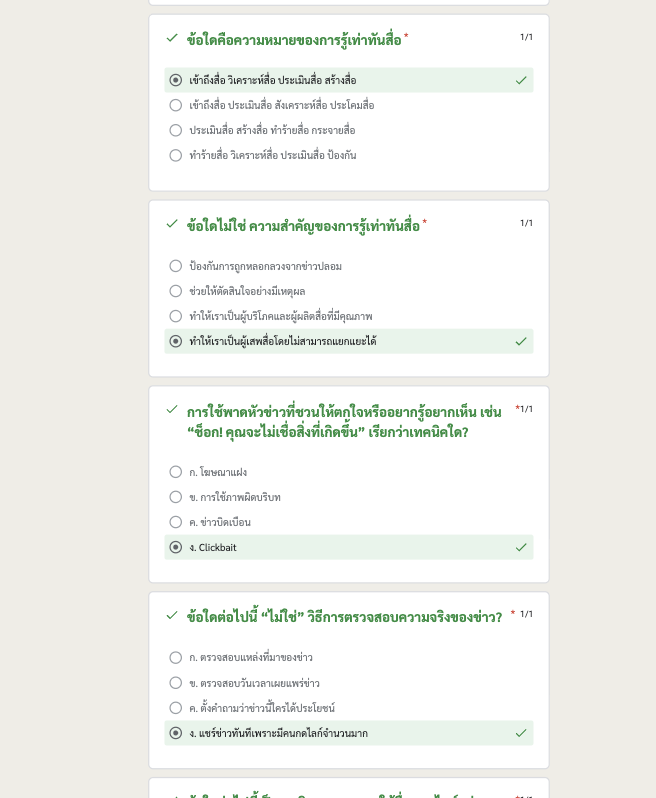The width and height of the screenshot is (656, 798).
Task: Choose the option "ค. ตั้งคำถามว่าข่าวนี้ใครได้ประโยชน์"
Action: click(176, 708)
